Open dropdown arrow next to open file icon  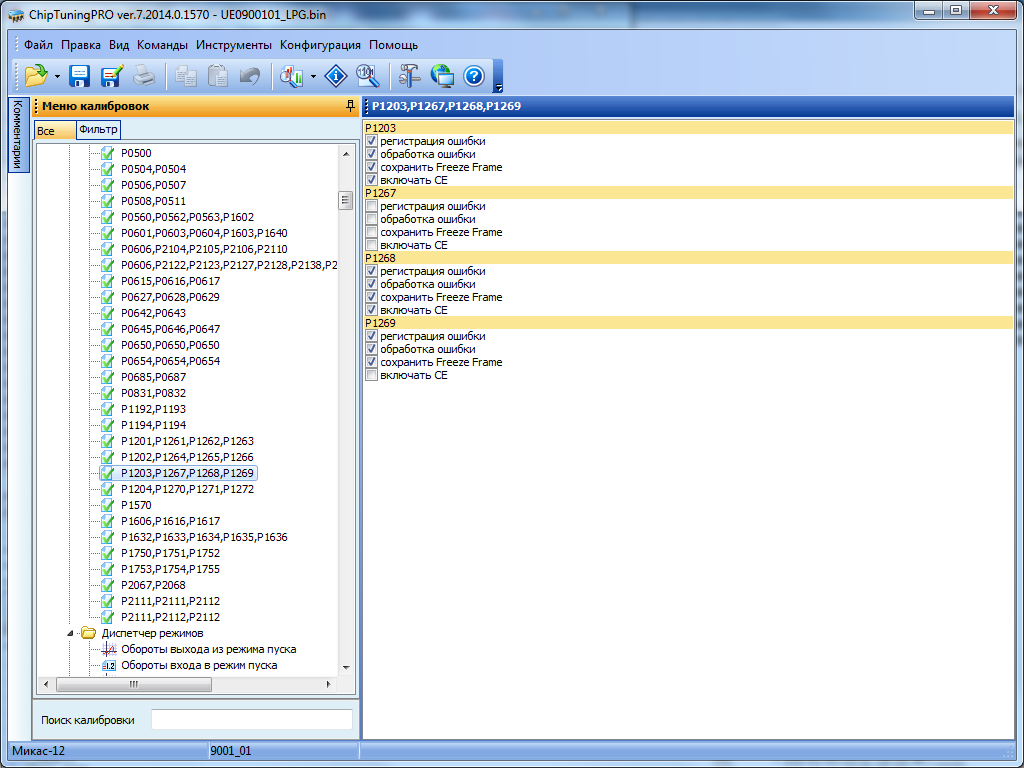[58, 76]
